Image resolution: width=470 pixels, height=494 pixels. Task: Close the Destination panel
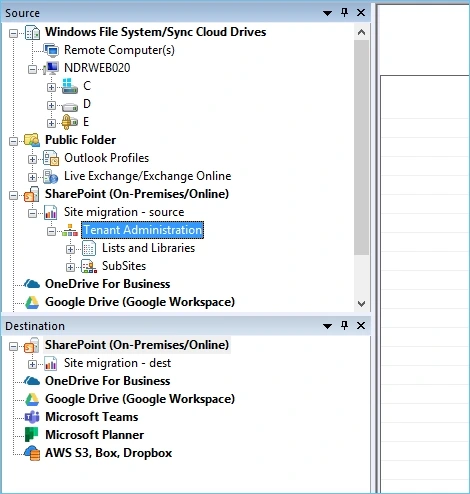(361, 326)
